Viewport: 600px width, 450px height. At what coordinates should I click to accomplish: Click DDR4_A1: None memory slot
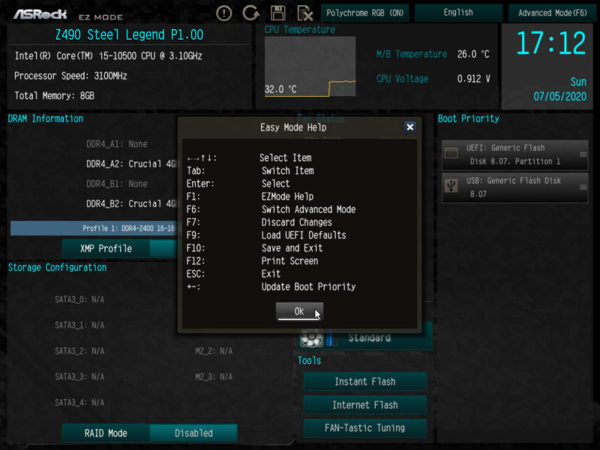coord(117,144)
